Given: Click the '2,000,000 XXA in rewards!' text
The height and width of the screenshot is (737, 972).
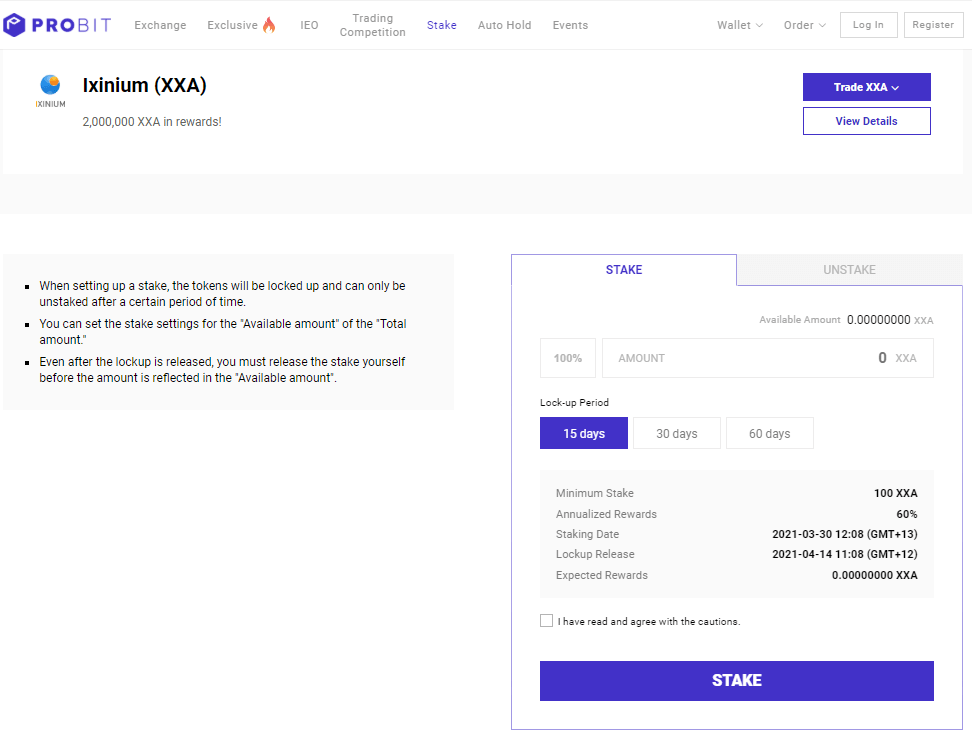Looking at the screenshot, I should point(152,121).
